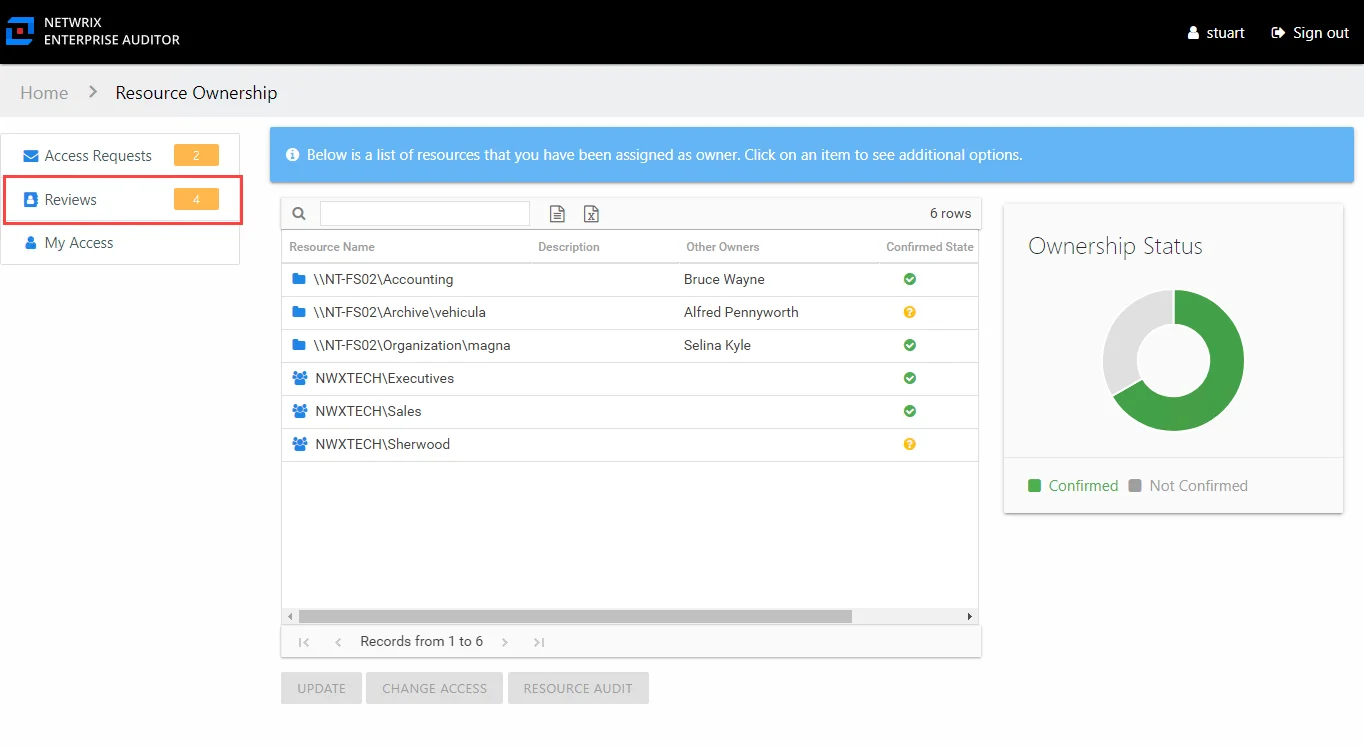This screenshot has width=1364, height=746.
Task: Click green confirmed icon for Accounting row
Action: (x=910, y=279)
